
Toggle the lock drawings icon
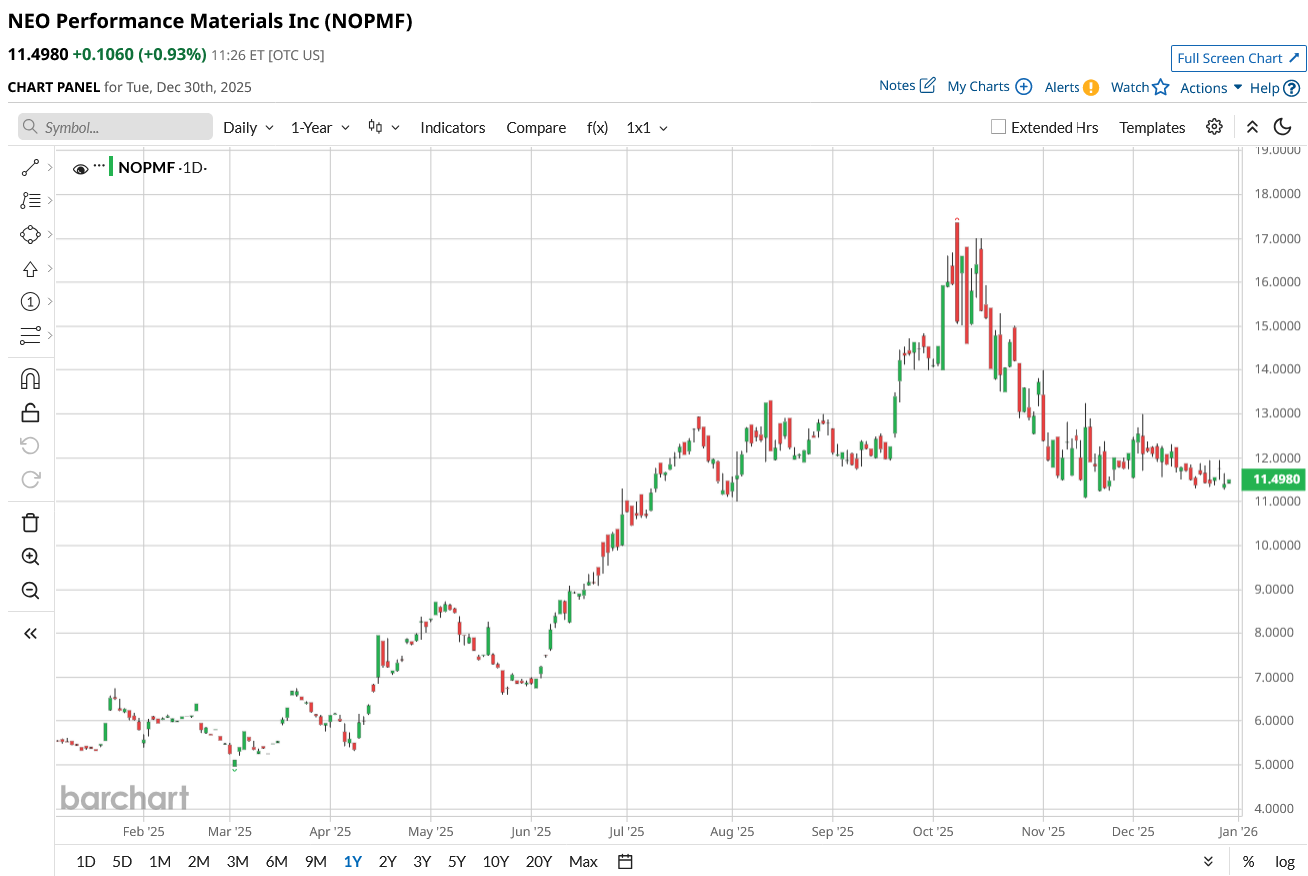(x=30, y=412)
